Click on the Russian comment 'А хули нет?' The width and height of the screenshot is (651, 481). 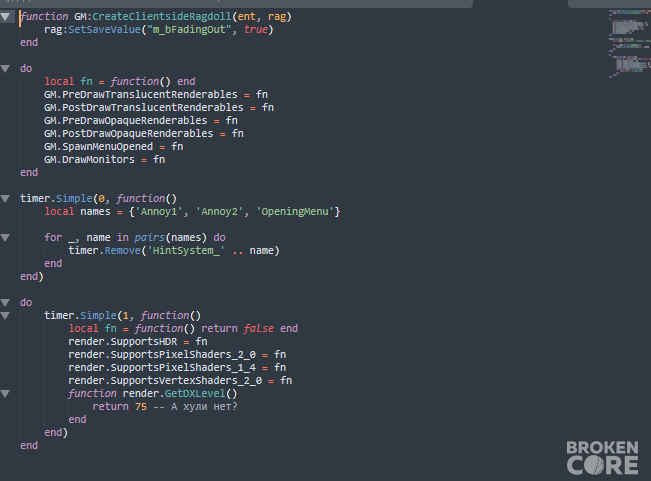coord(204,407)
